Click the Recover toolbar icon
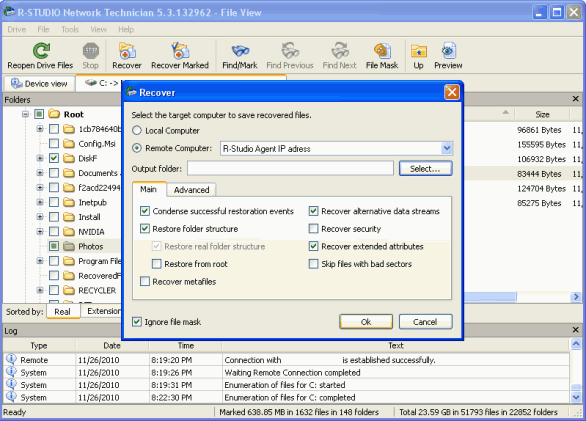 click(x=127, y=50)
